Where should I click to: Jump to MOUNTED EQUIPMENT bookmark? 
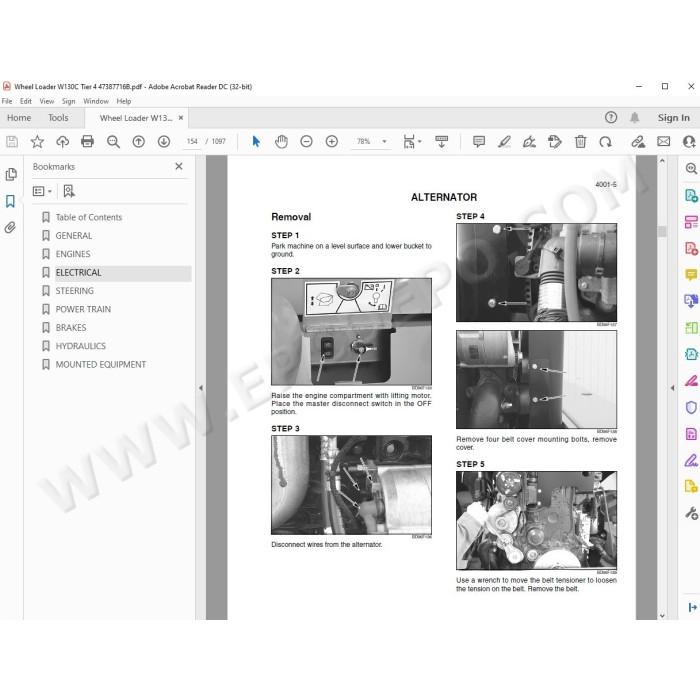(100, 364)
